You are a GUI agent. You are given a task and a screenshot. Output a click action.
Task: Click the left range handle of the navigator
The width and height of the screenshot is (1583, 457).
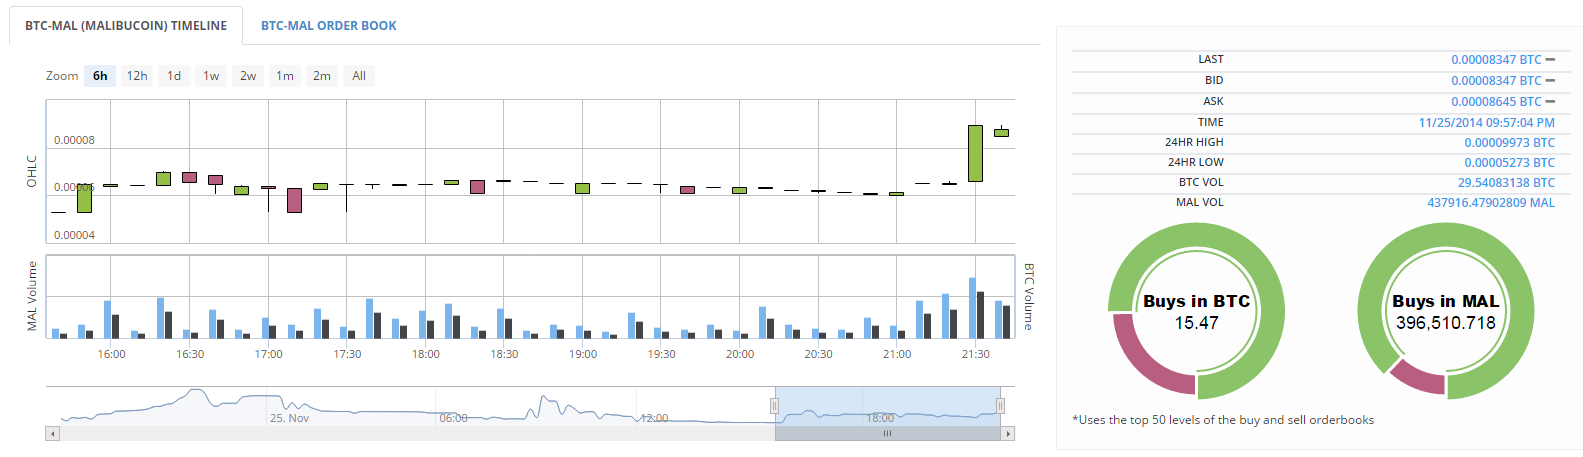774,405
